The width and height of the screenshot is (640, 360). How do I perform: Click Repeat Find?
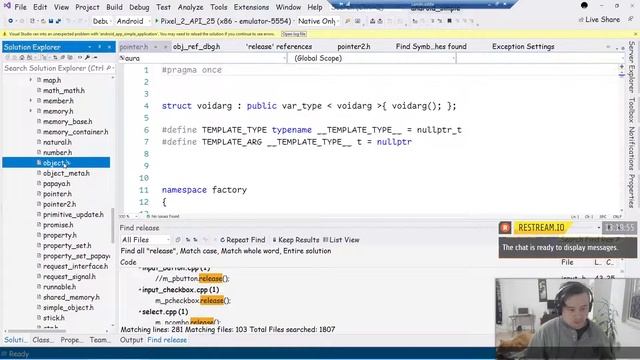tap(243, 240)
